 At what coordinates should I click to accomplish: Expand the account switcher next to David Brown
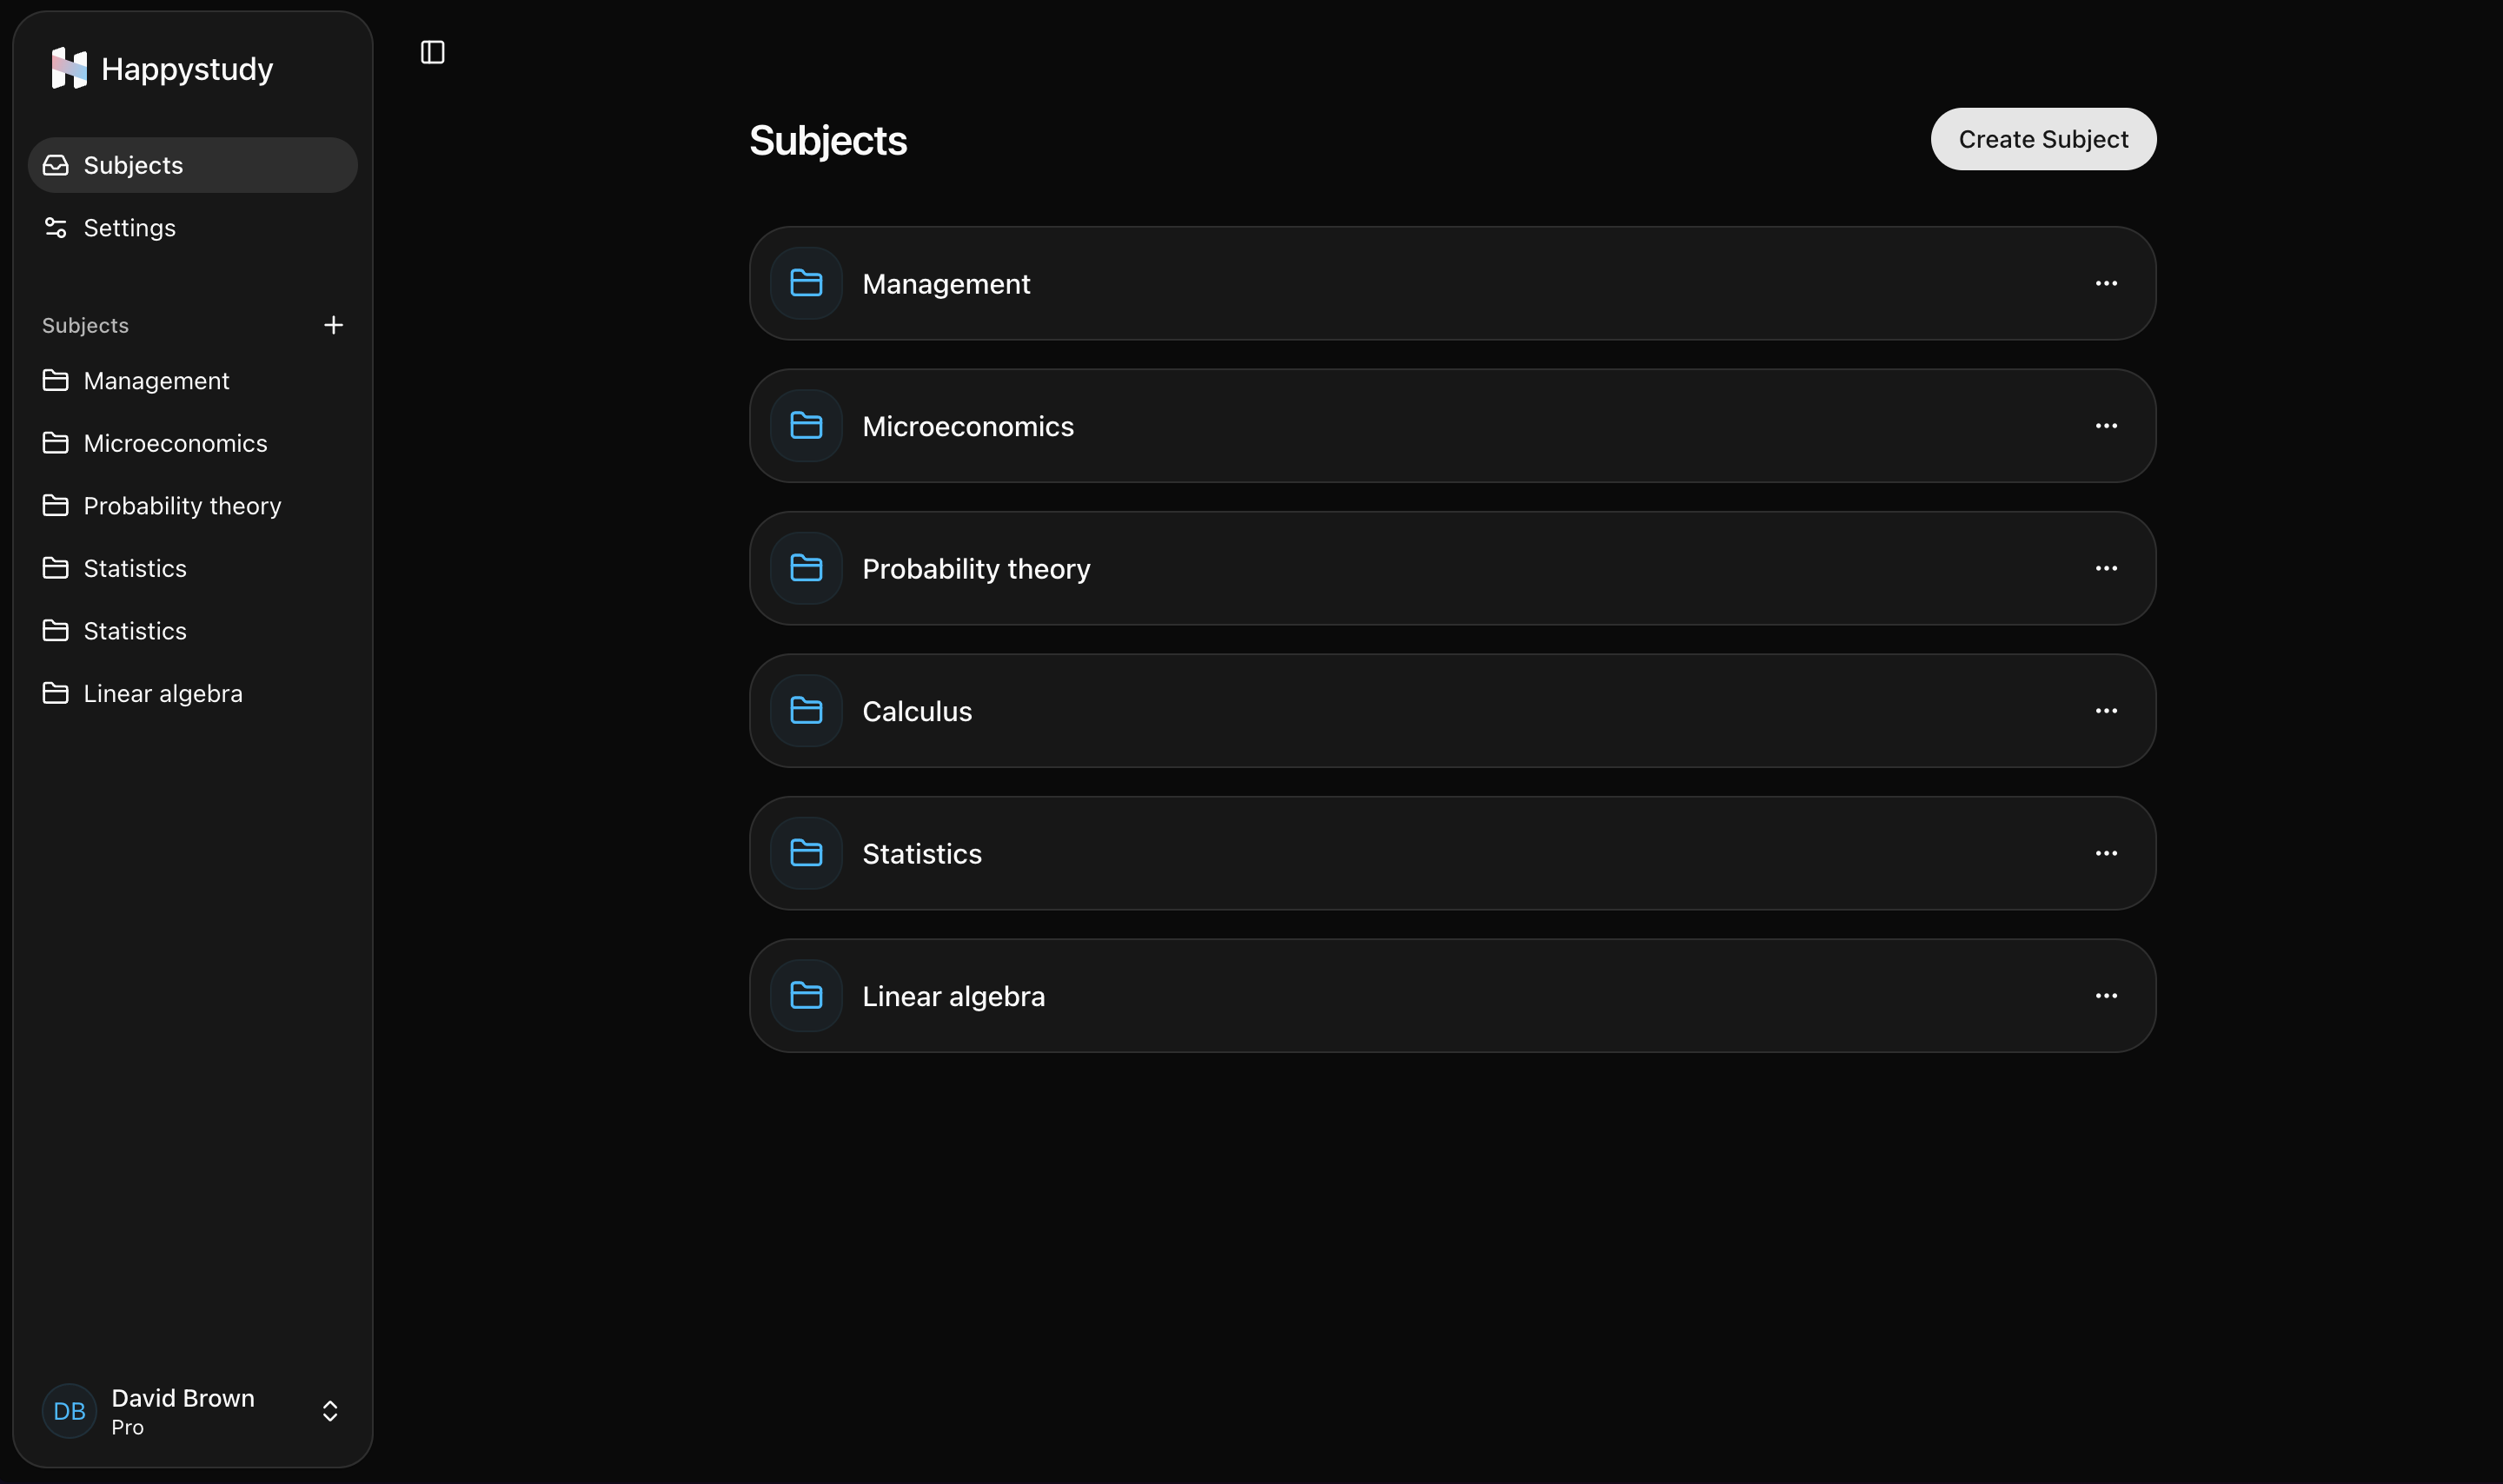tap(329, 1411)
